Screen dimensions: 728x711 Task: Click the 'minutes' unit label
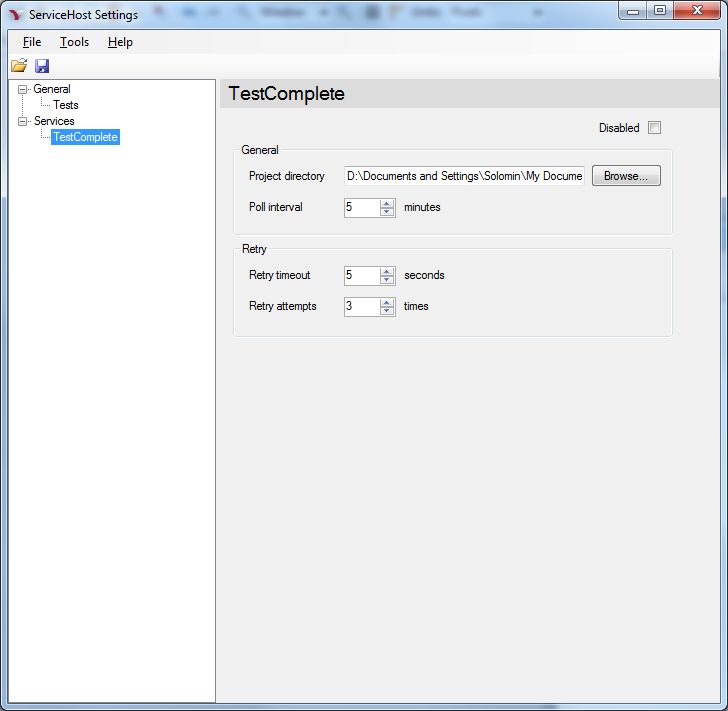(422, 207)
